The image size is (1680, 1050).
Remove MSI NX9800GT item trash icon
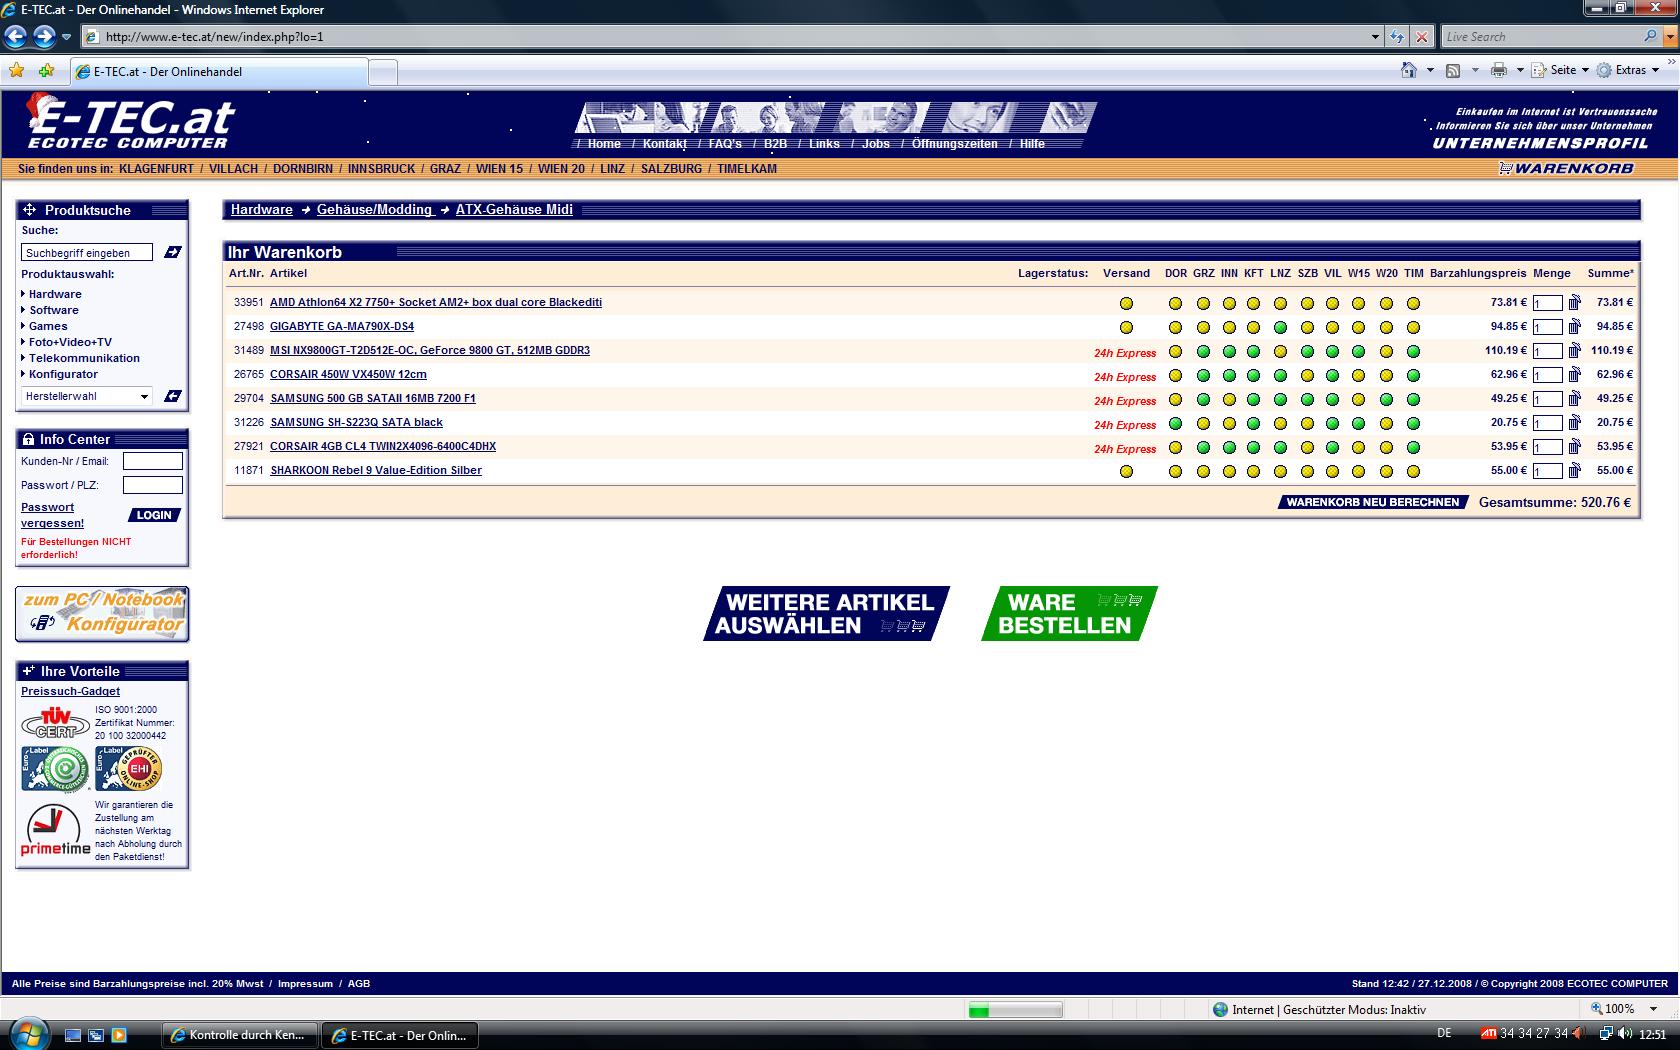1575,350
